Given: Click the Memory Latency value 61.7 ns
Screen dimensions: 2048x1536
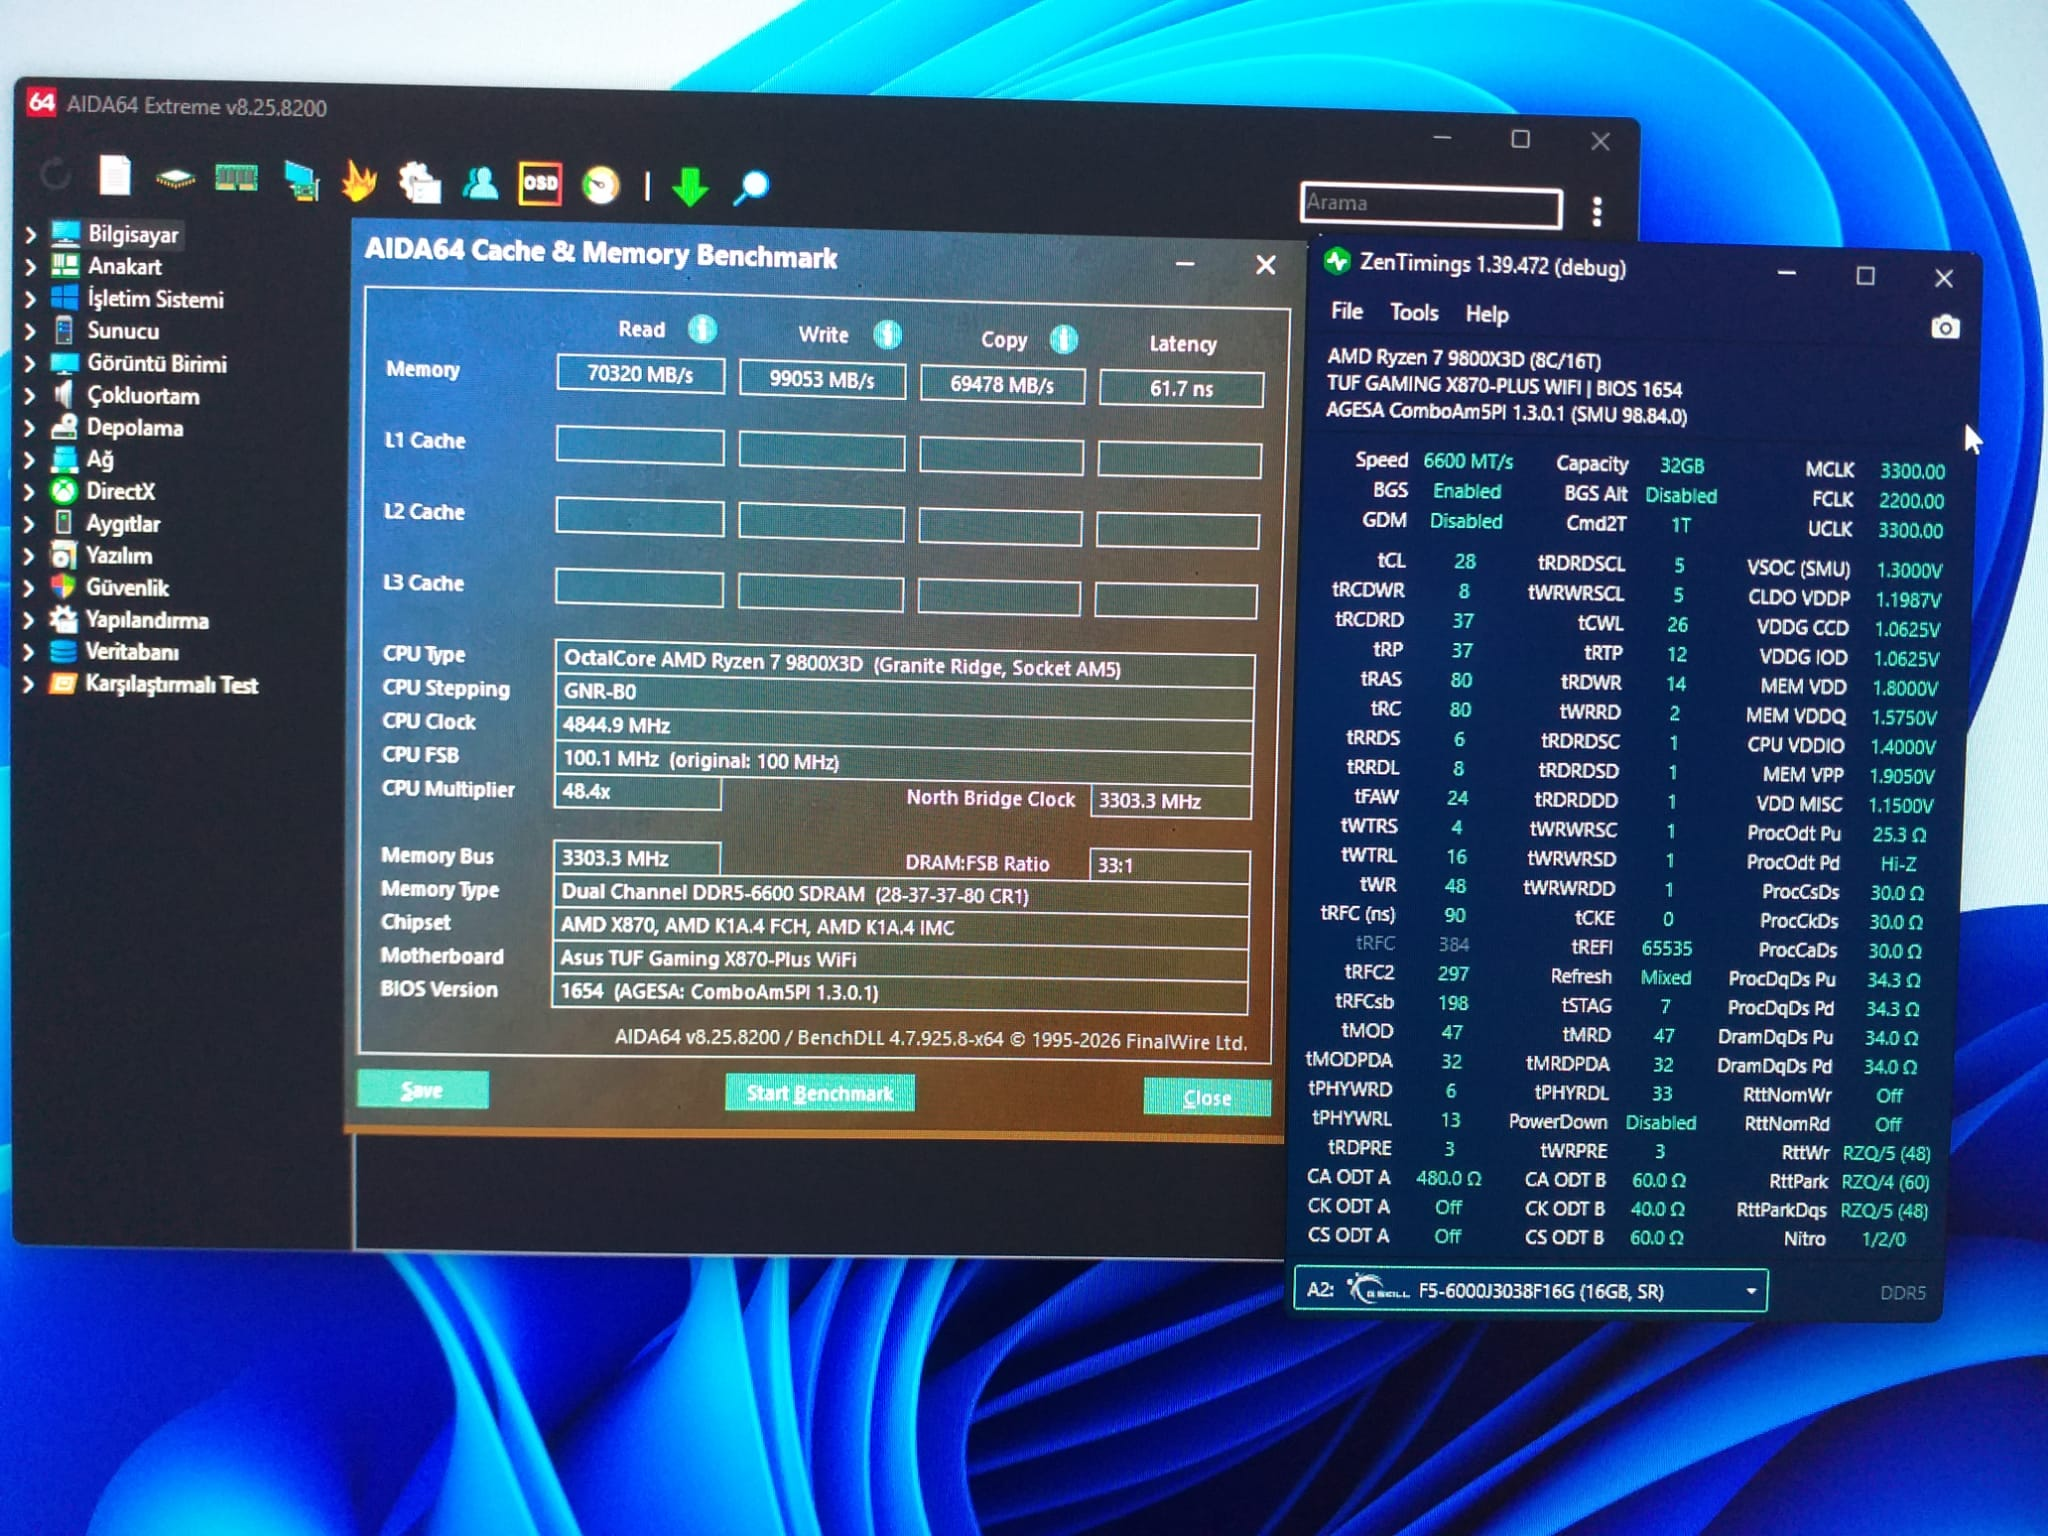Looking at the screenshot, I should click(x=1181, y=388).
